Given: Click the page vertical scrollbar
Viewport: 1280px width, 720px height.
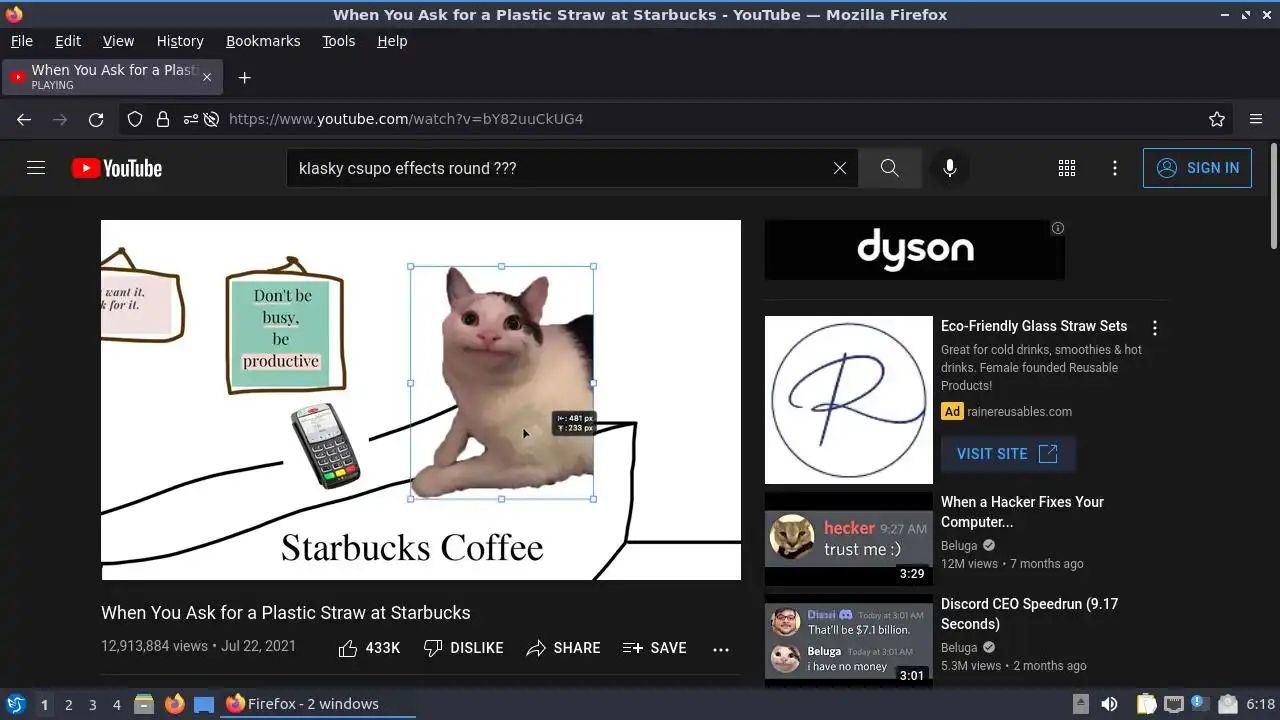Looking at the screenshot, I should 1273,196.
